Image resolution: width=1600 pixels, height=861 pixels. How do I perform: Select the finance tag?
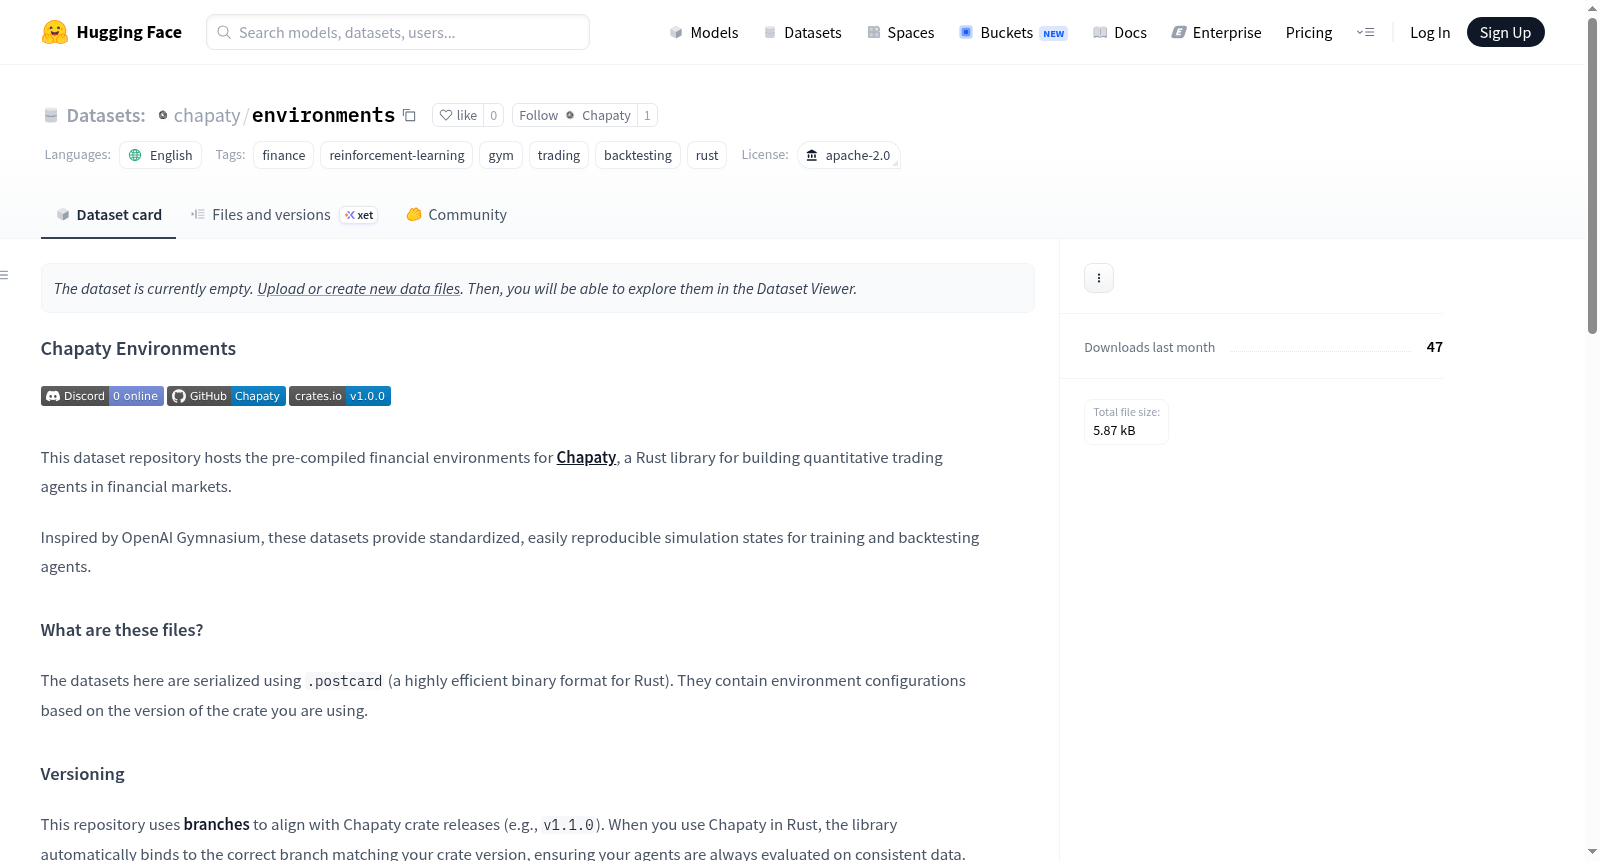coord(284,155)
